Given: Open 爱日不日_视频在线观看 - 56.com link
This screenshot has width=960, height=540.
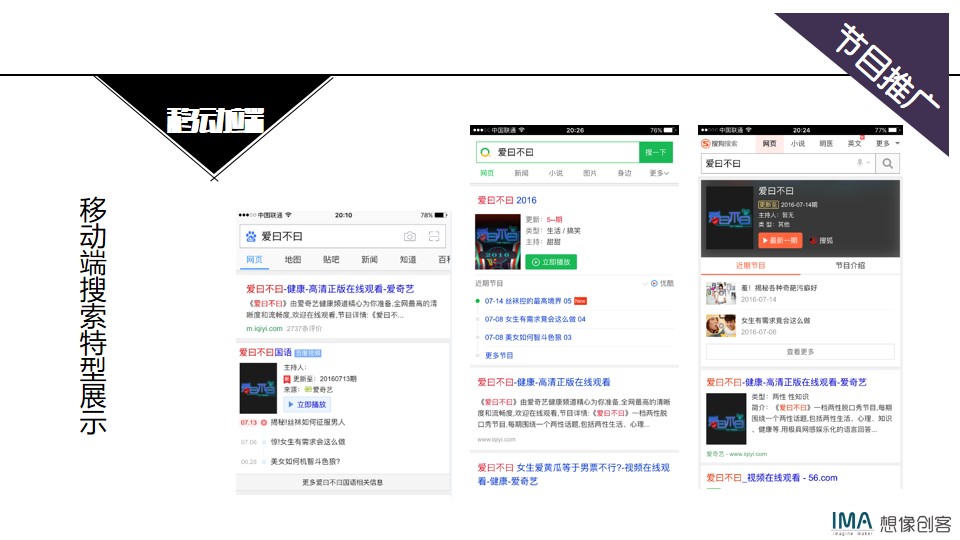Looking at the screenshot, I should pos(771,478).
